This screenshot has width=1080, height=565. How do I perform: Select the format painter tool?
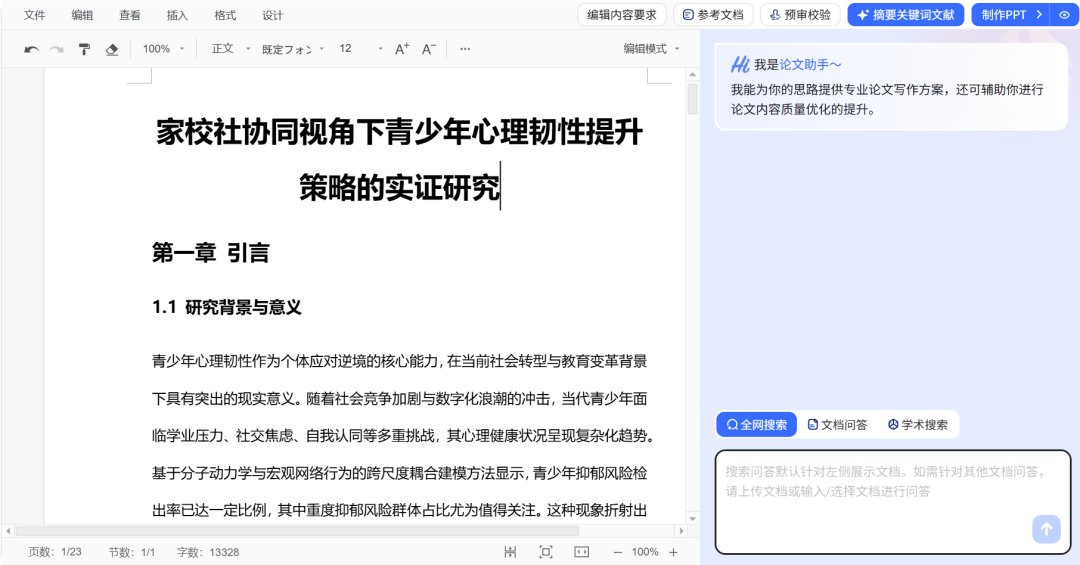click(85, 49)
